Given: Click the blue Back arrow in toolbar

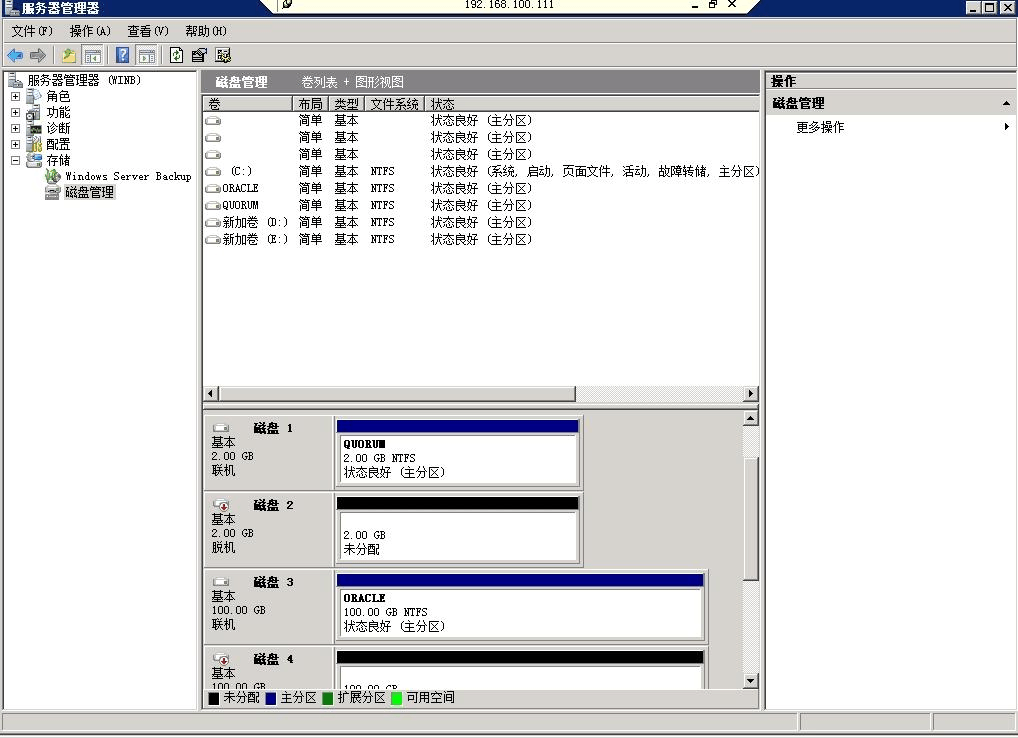Looking at the screenshot, I should coord(15,56).
